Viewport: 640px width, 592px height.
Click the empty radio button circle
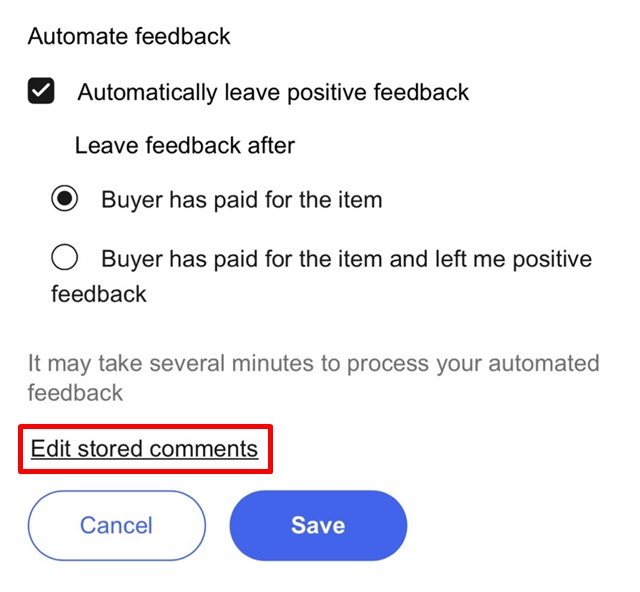[x=65, y=259]
